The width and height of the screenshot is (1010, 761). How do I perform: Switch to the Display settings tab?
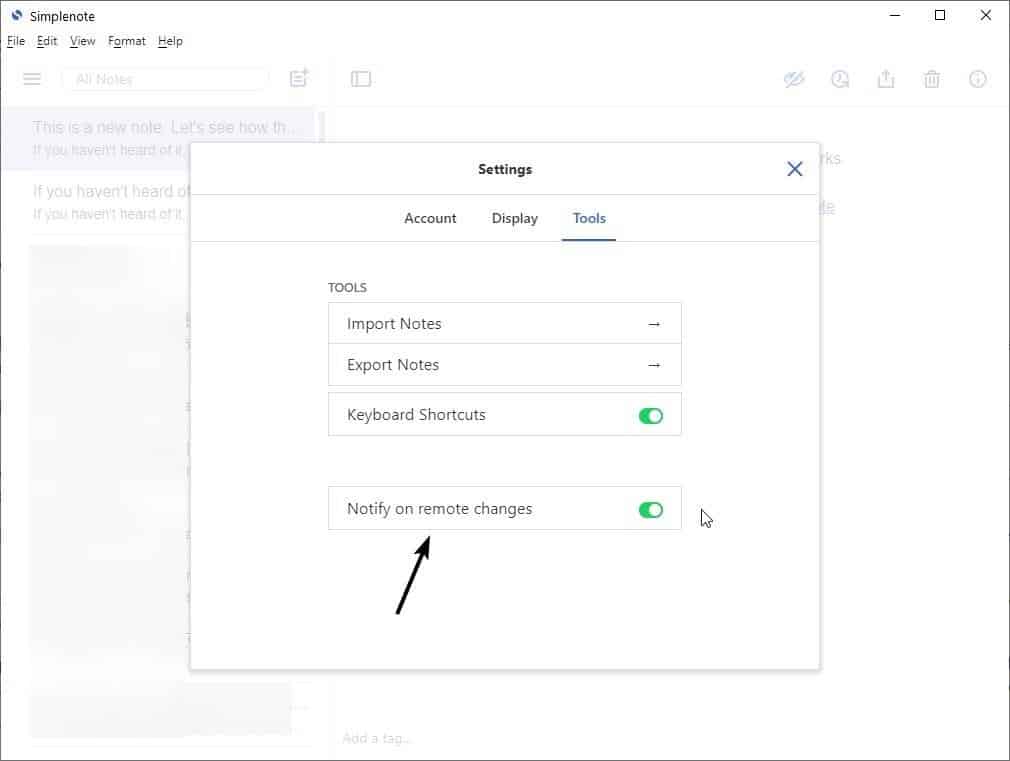click(x=515, y=218)
